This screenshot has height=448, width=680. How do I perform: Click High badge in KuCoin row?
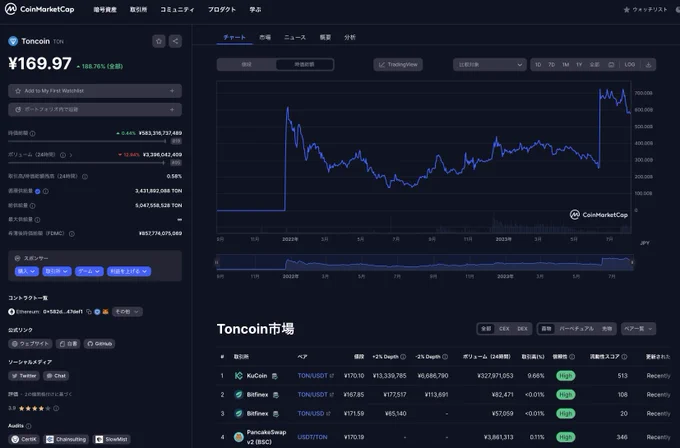coord(566,376)
